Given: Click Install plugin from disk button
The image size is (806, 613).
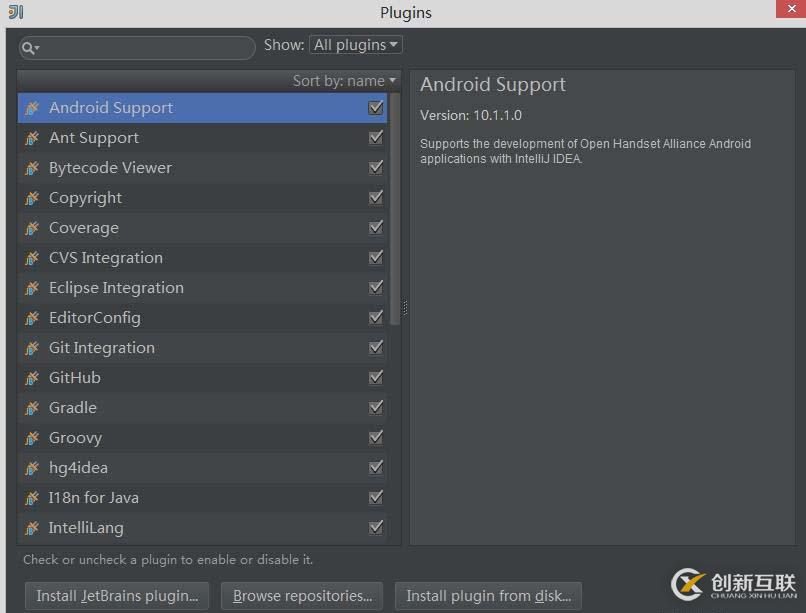Looking at the screenshot, I should tap(488, 596).
